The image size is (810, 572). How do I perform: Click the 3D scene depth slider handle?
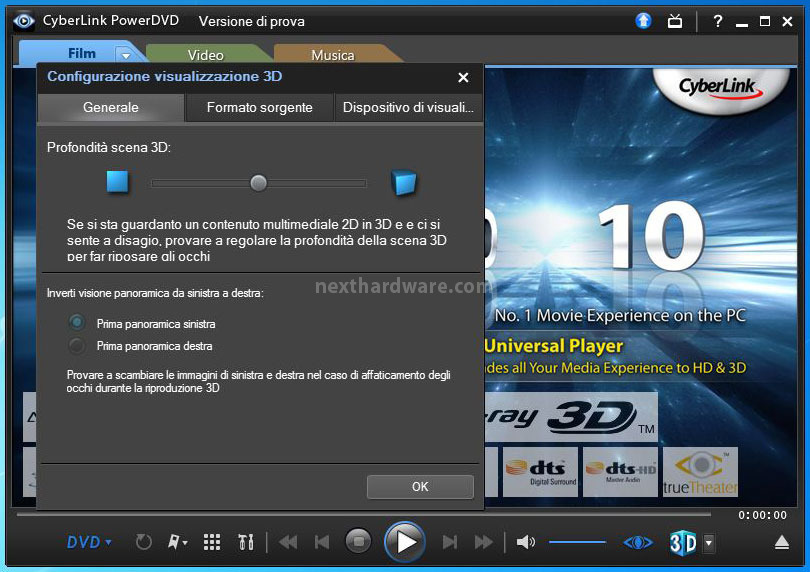tap(258, 182)
